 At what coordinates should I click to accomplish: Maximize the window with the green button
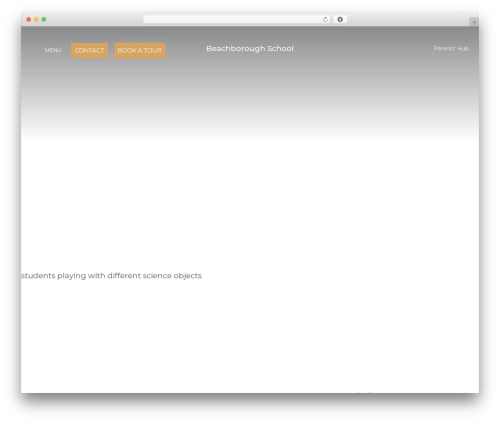[x=44, y=20]
